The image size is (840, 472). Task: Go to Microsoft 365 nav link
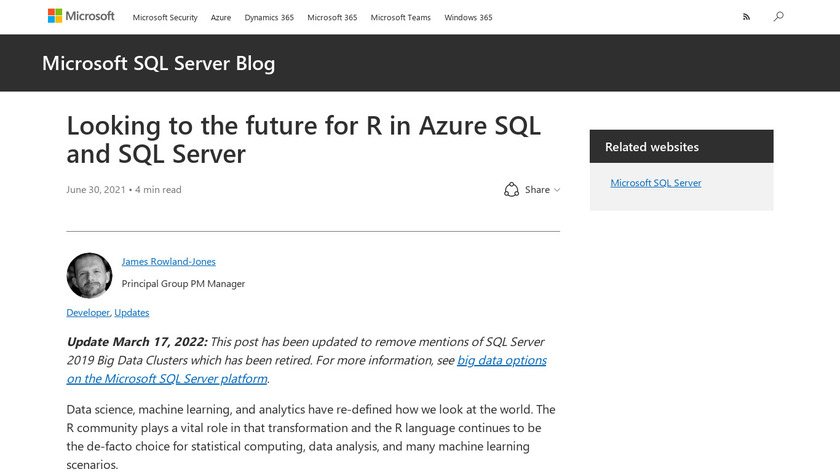(x=332, y=17)
